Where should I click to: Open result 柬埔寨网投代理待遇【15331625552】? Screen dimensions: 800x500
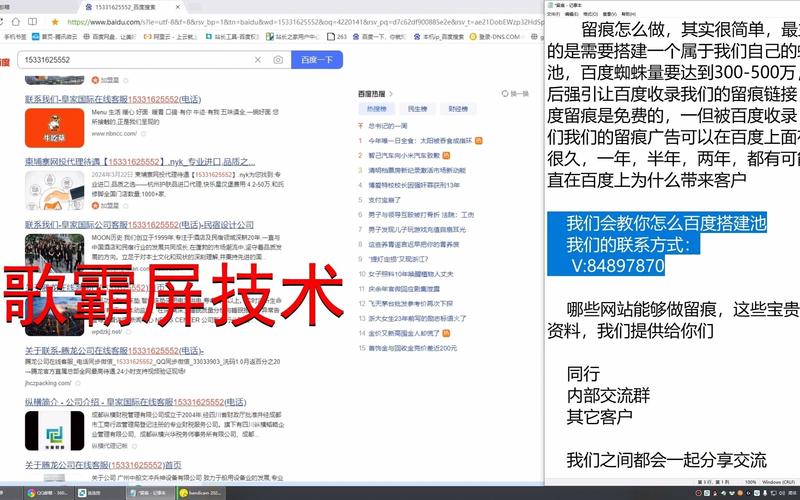point(140,162)
